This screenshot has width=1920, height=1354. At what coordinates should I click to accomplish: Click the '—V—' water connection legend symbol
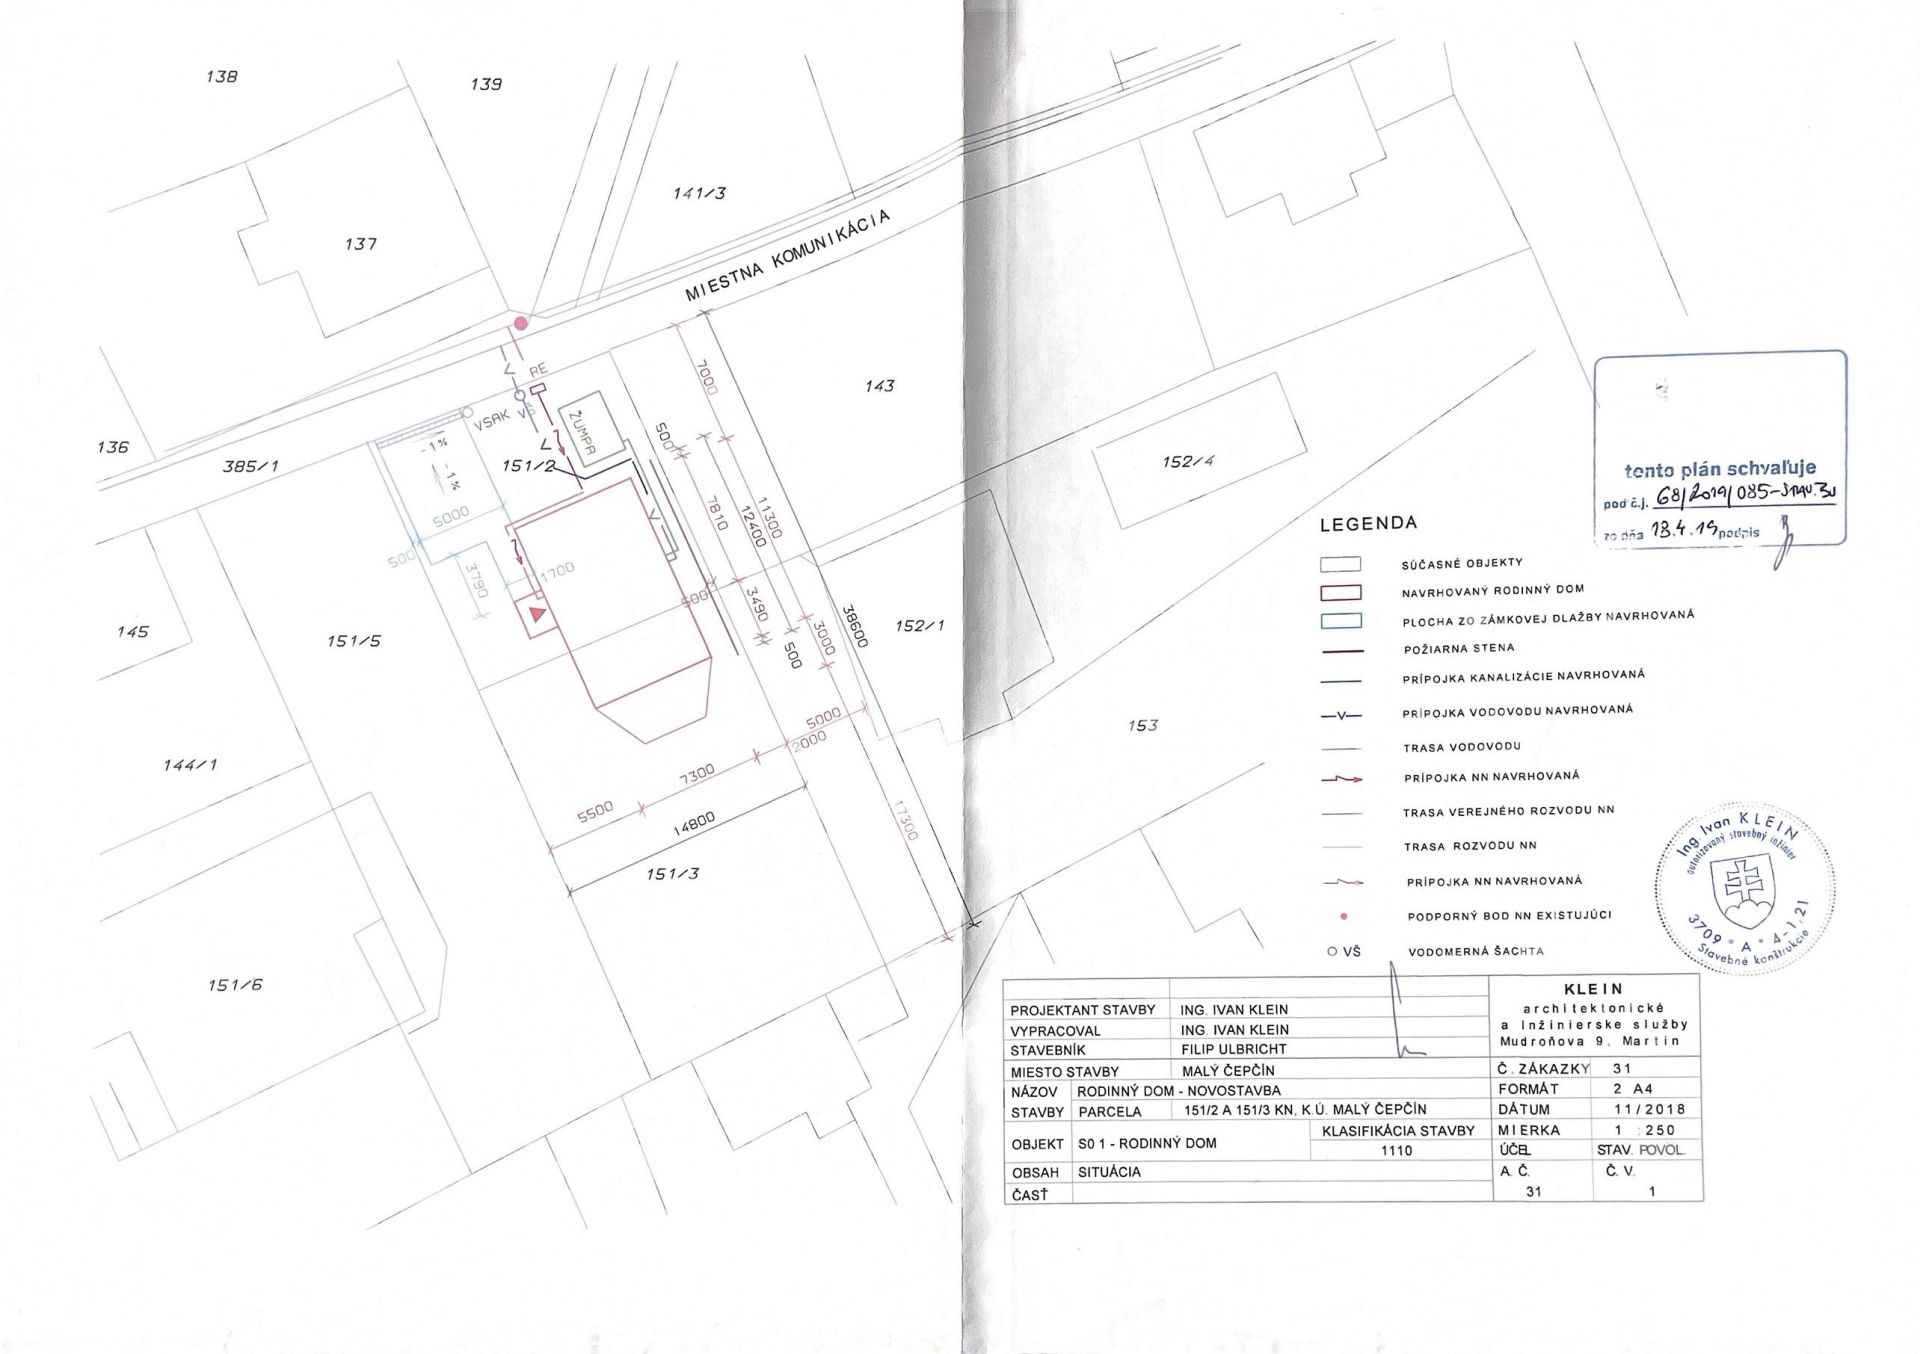click(x=1341, y=716)
